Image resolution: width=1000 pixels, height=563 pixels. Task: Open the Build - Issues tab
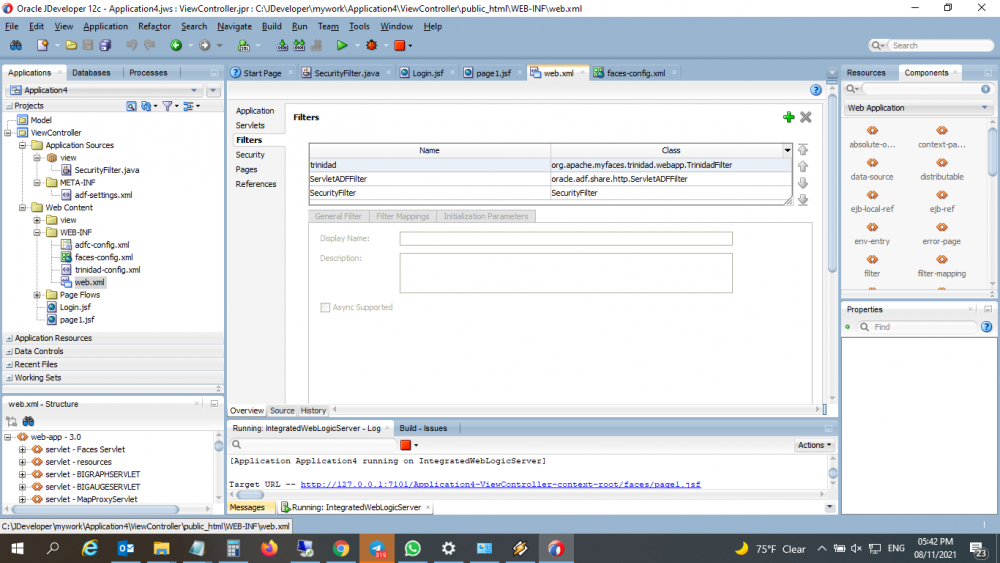point(423,428)
